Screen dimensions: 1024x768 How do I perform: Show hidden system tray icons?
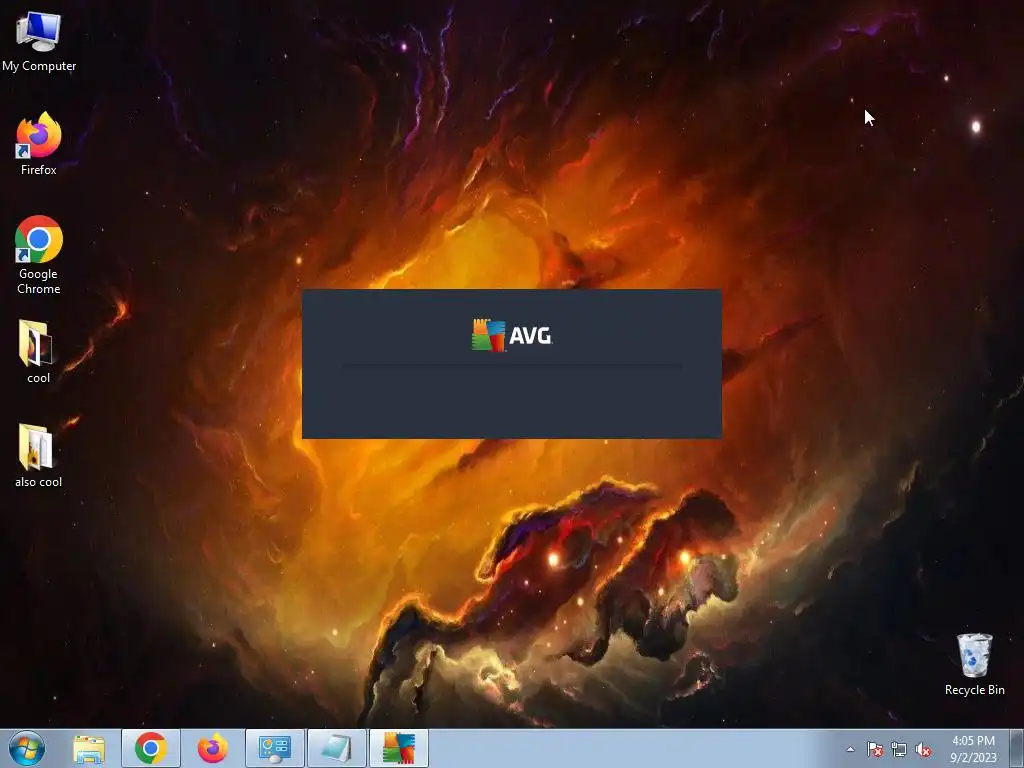coord(850,749)
